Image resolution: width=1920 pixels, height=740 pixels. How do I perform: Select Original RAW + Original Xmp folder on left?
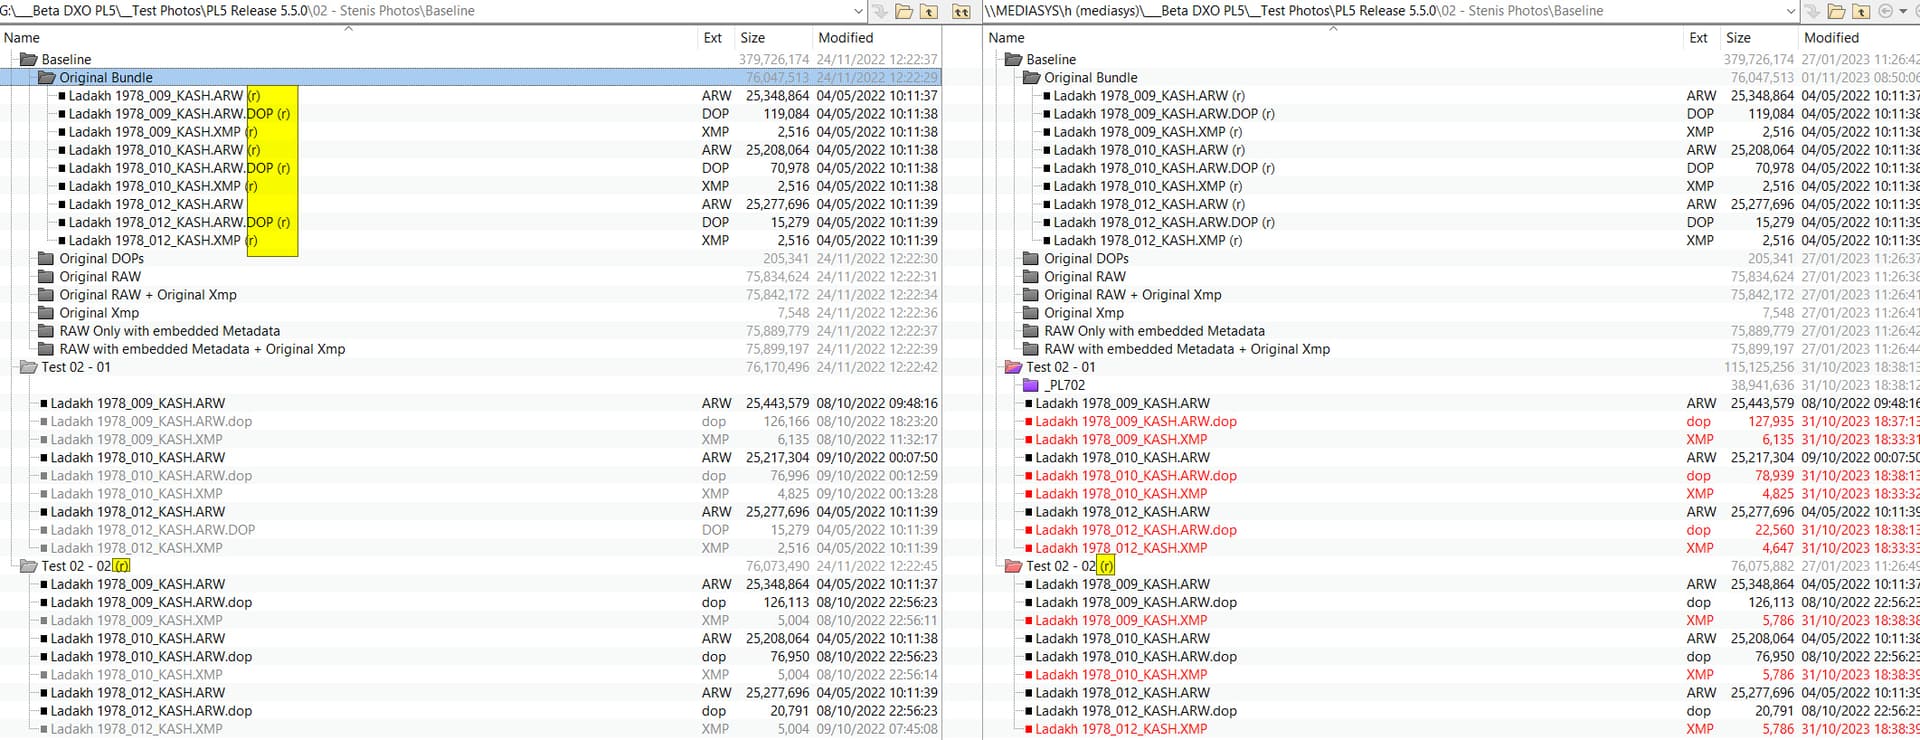point(147,295)
